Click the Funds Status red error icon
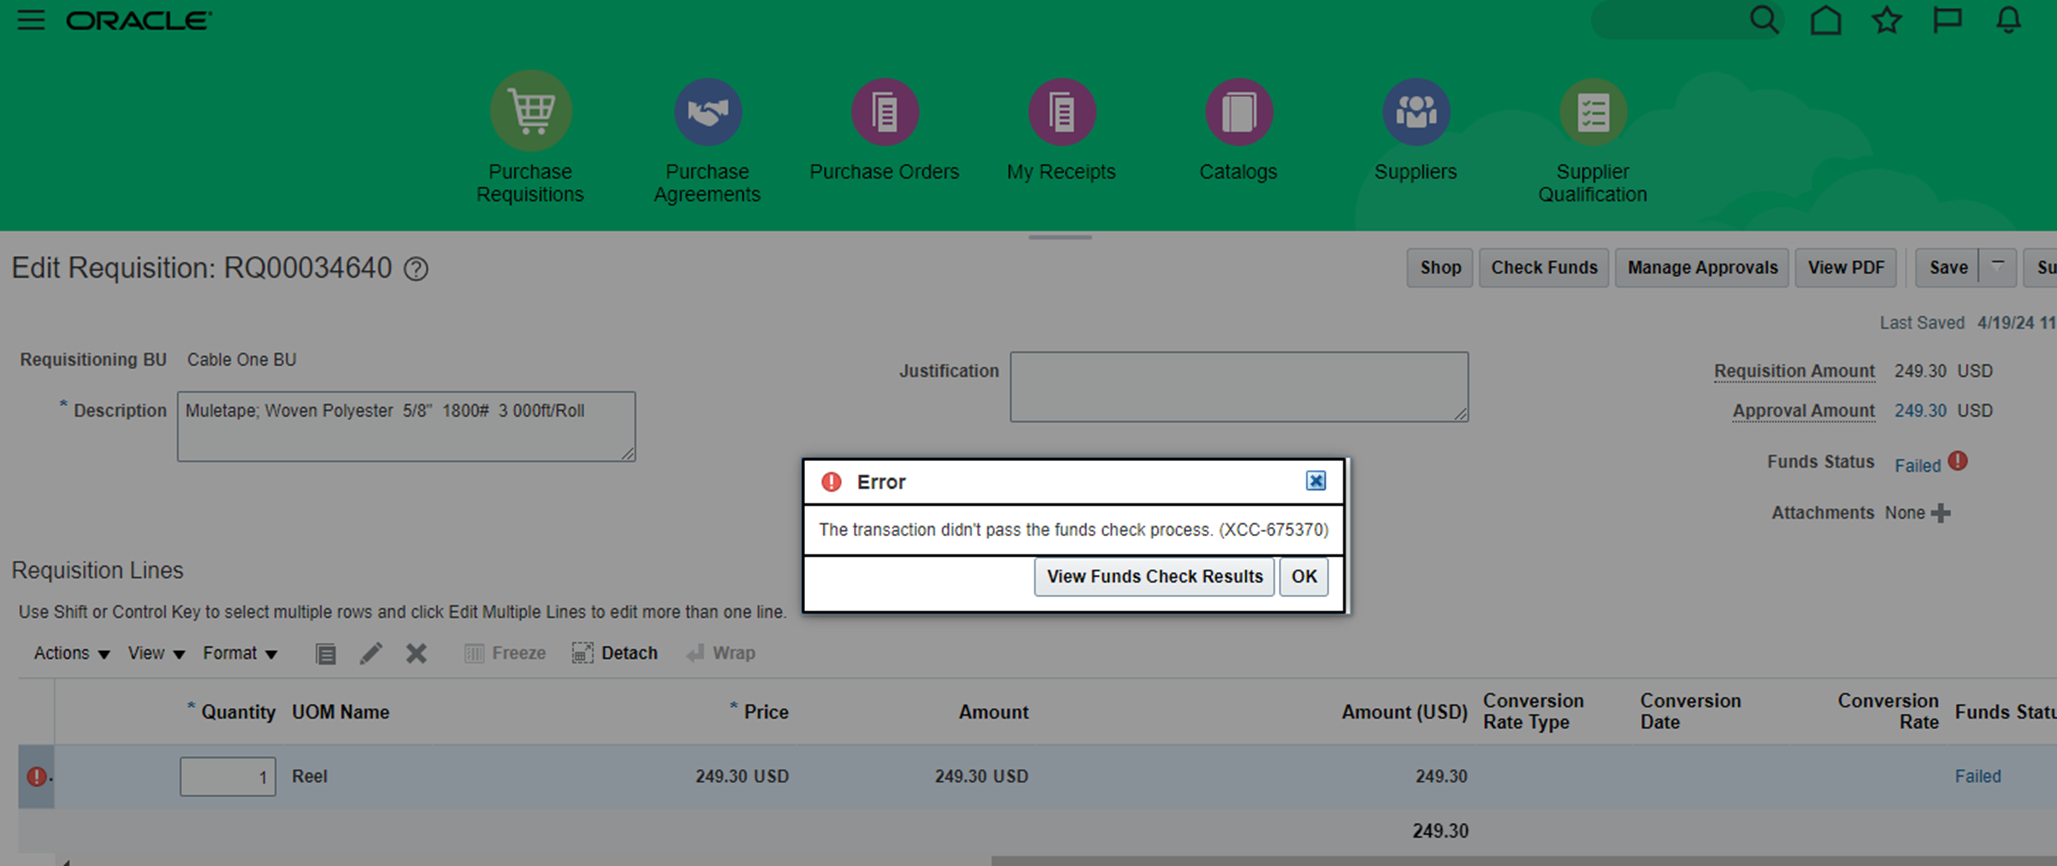Screen dimensions: 2057x866 pyautogui.click(x=1958, y=461)
